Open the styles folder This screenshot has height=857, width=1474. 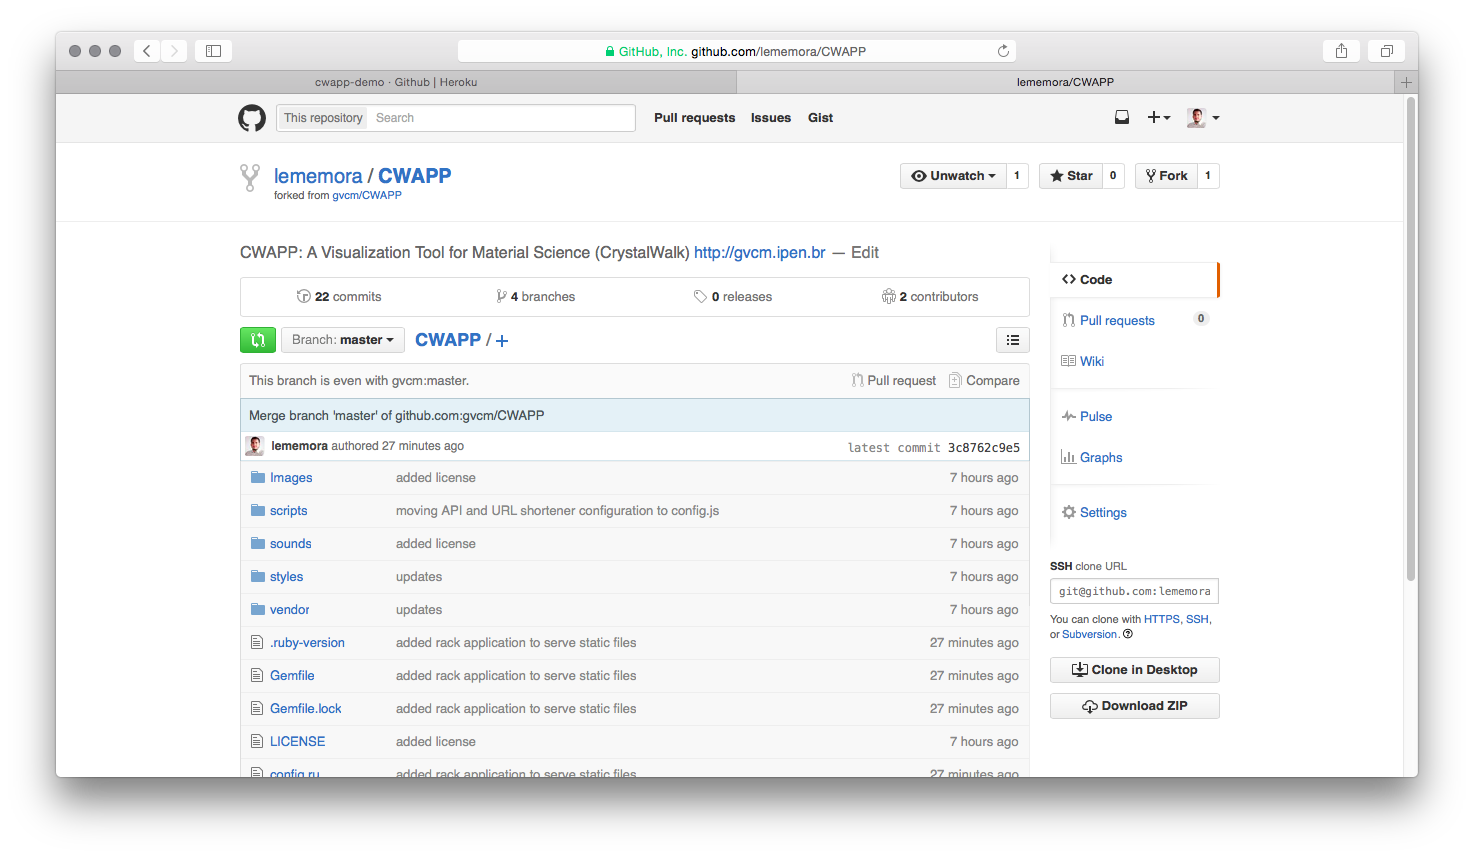point(286,577)
